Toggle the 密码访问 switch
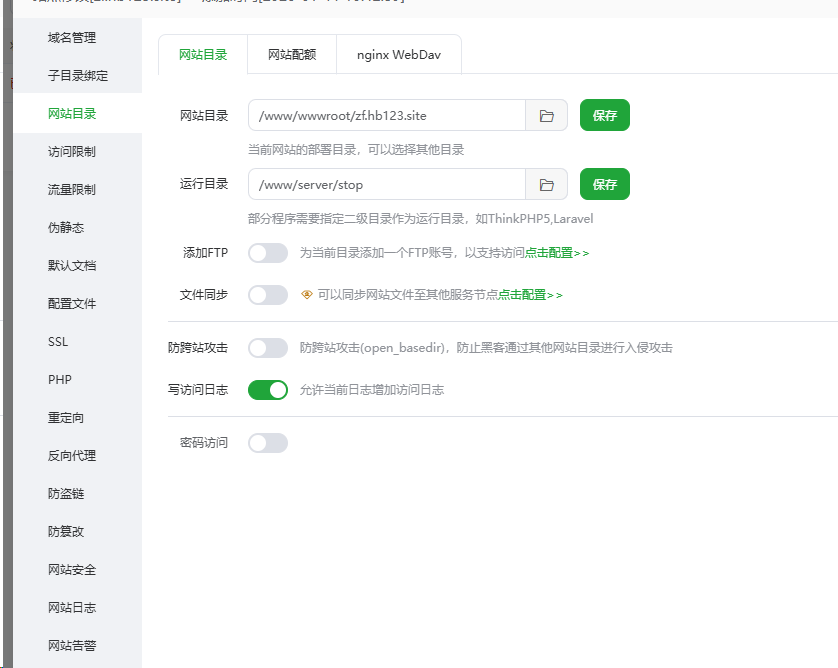The image size is (838, 668). [268, 442]
